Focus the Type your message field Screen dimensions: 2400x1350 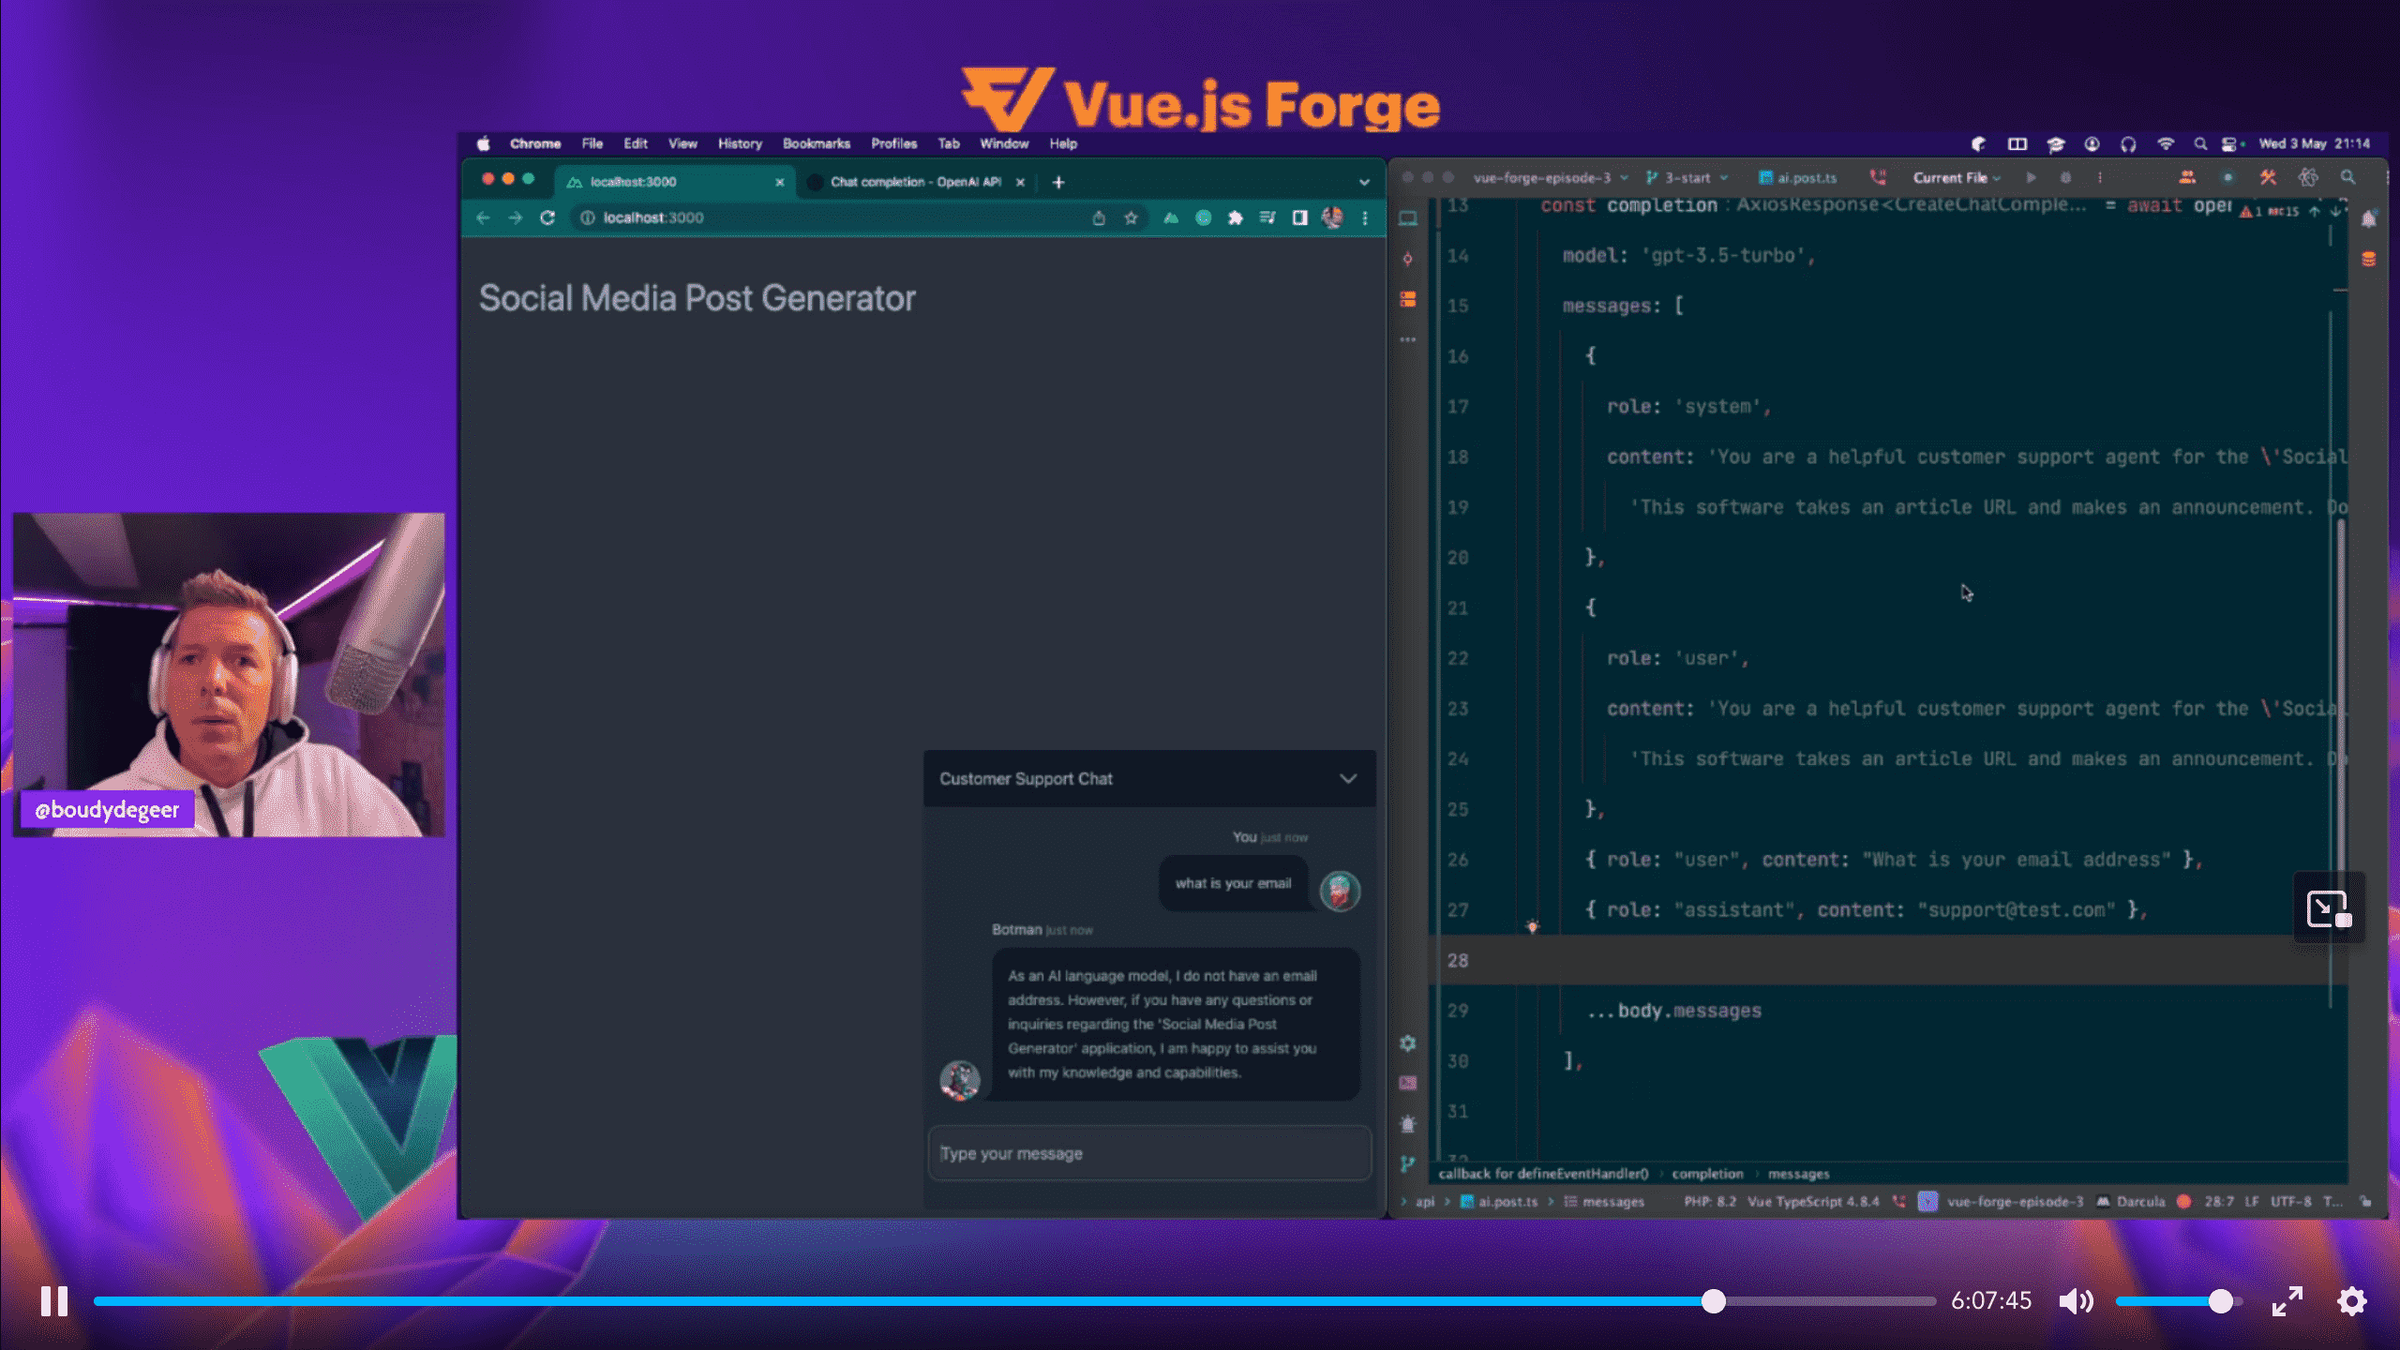1150,1154
